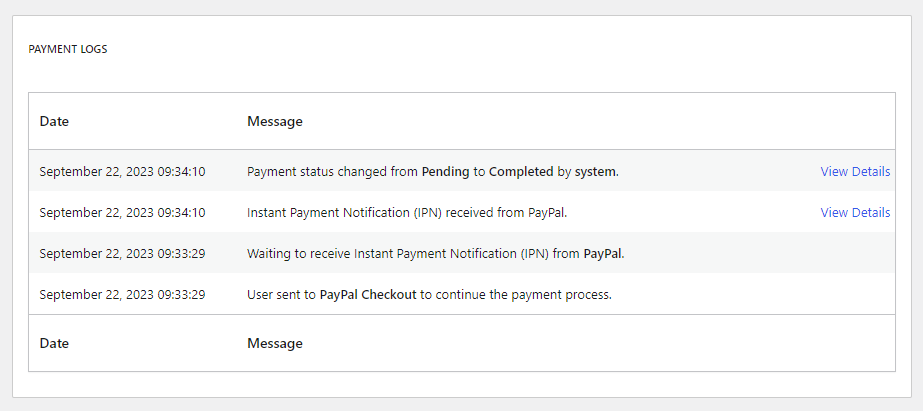Click the Message label in the table footer
Screen dimensions: 923x411
tap(275, 343)
